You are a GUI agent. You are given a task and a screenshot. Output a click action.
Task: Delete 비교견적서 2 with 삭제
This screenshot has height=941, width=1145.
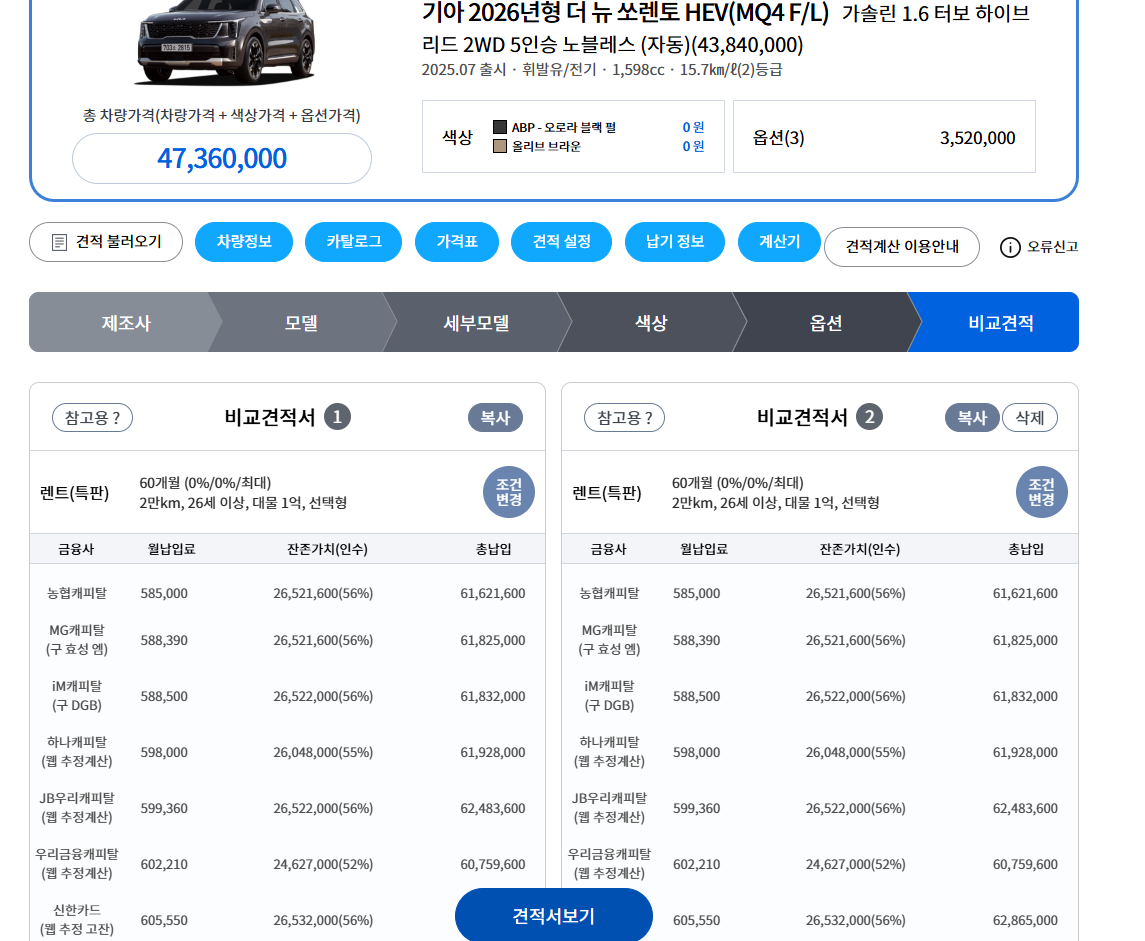click(x=1029, y=418)
